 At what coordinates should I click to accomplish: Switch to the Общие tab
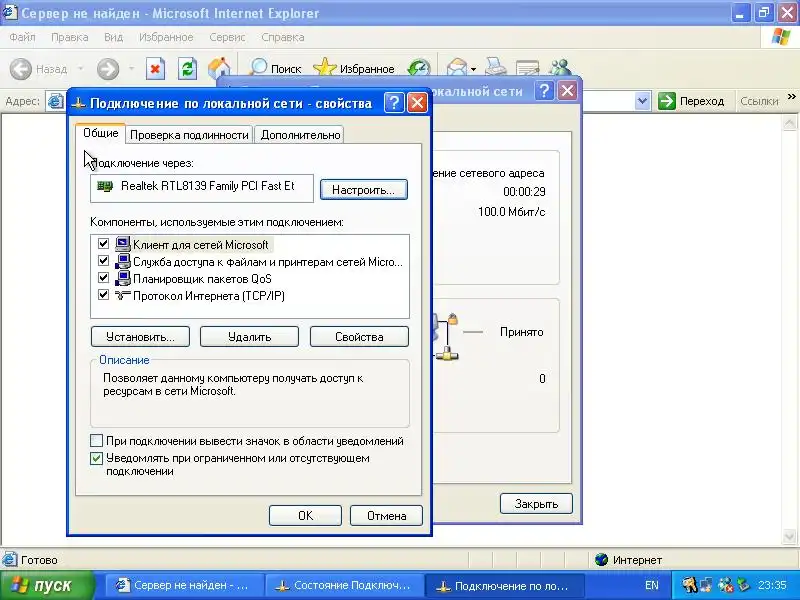[101, 133]
